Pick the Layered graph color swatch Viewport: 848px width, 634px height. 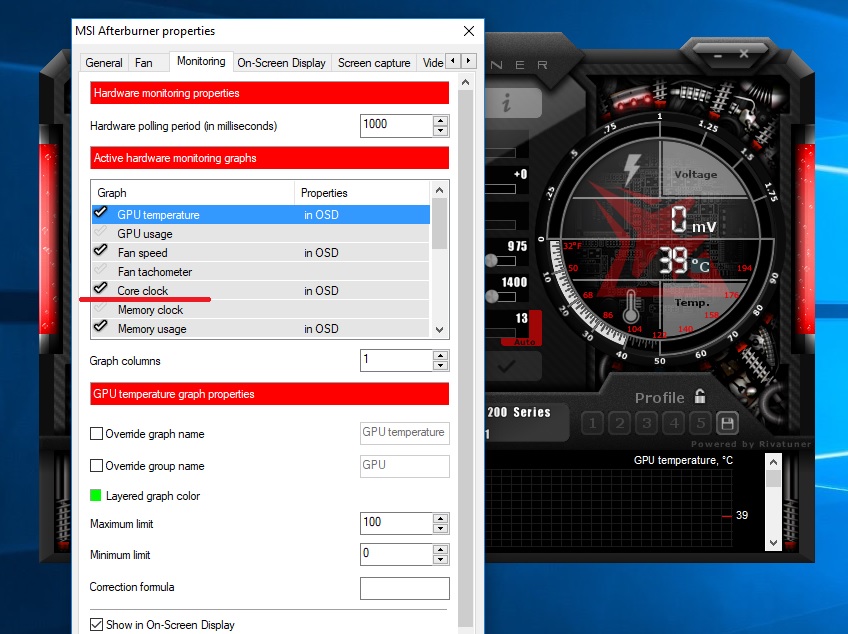[x=96, y=495]
